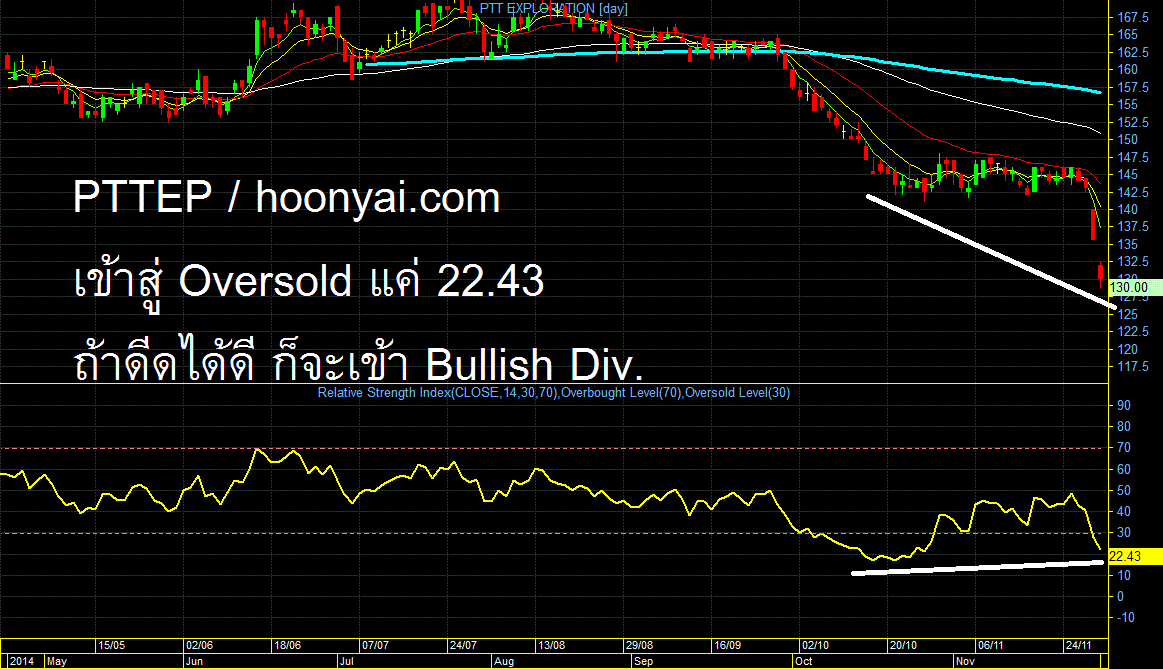Screen dimensions: 1163x669
Task: Click the 125 price axis label
Action: click(x=1127, y=314)
